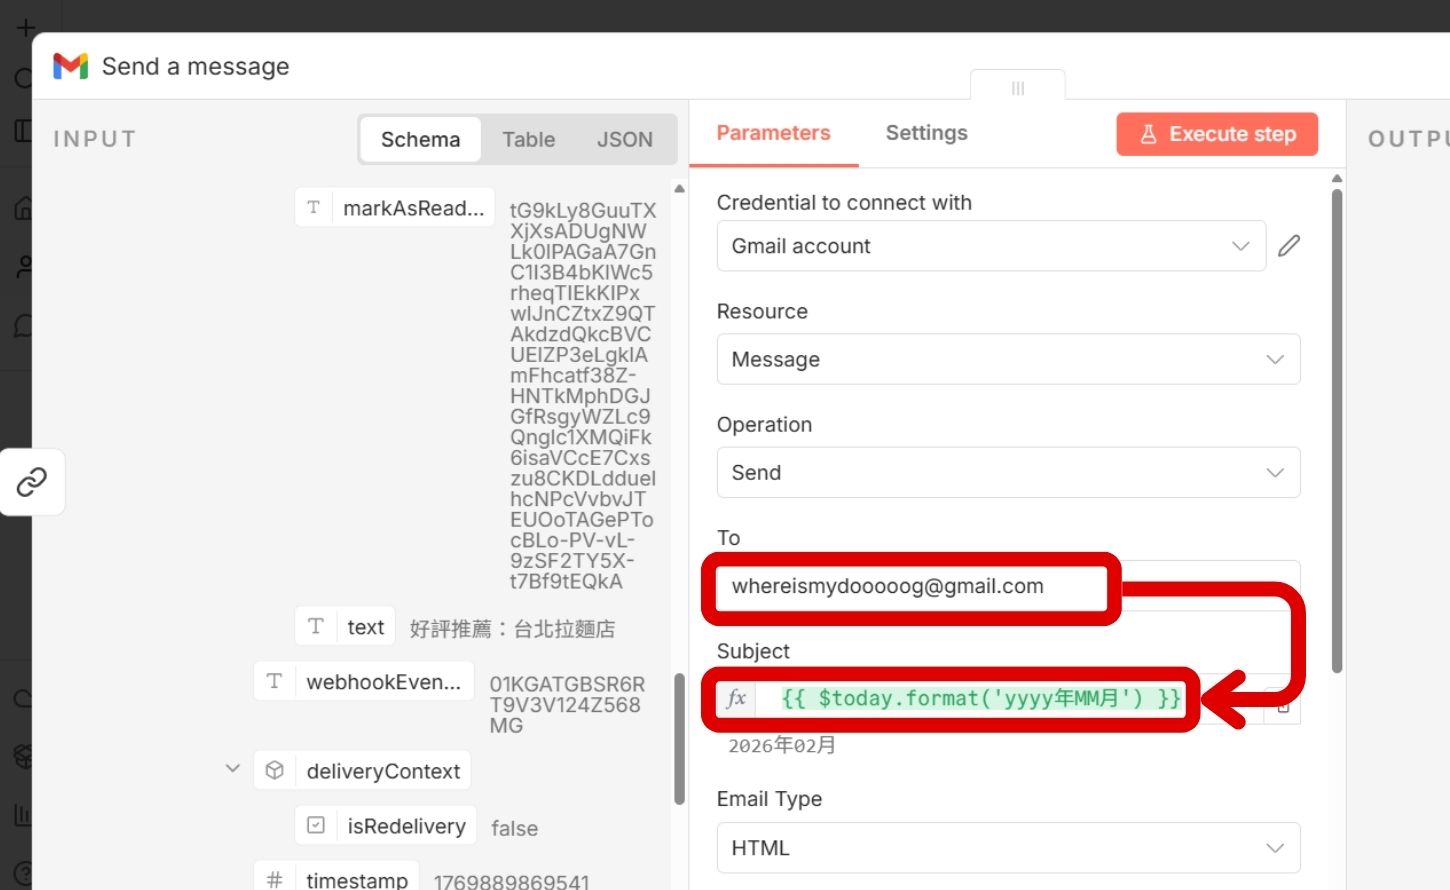Switch input view to JSON
Screen dimensions: 1450x890
coord(624,140)
